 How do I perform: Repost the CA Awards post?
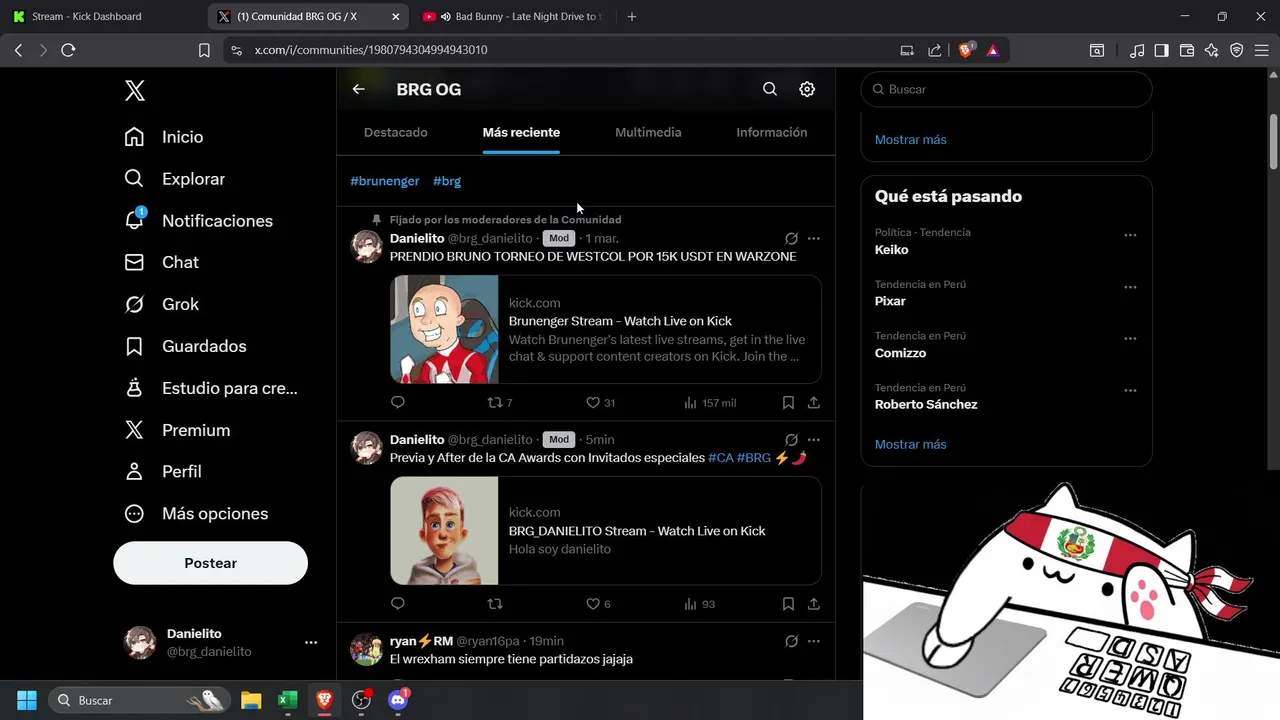pos(494,604)
